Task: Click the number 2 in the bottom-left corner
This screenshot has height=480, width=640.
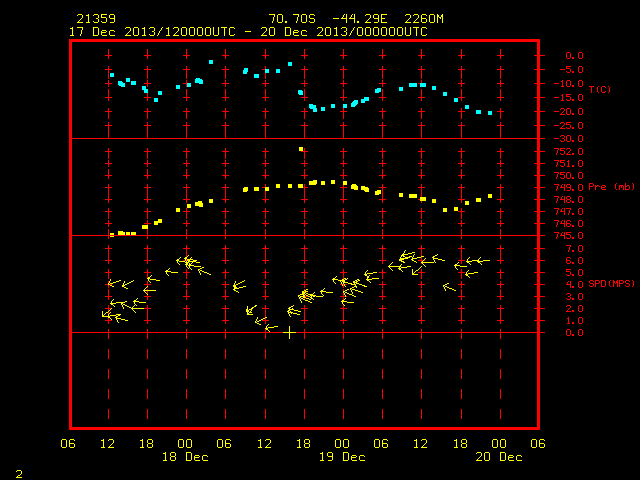Action: [x=19, y=474]
